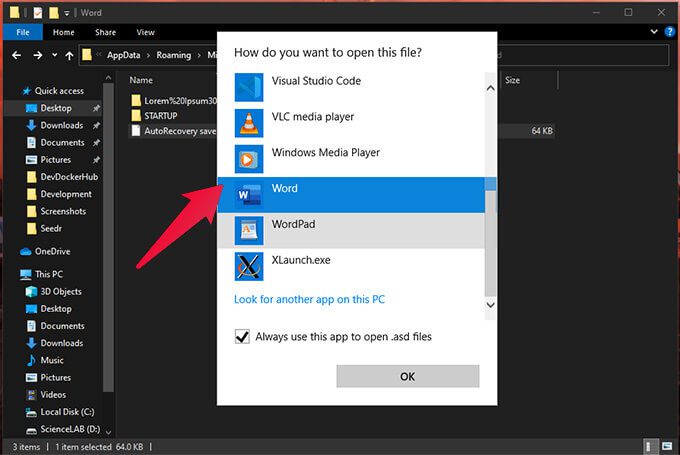Open the Home ribbon tab

(63, 32)
